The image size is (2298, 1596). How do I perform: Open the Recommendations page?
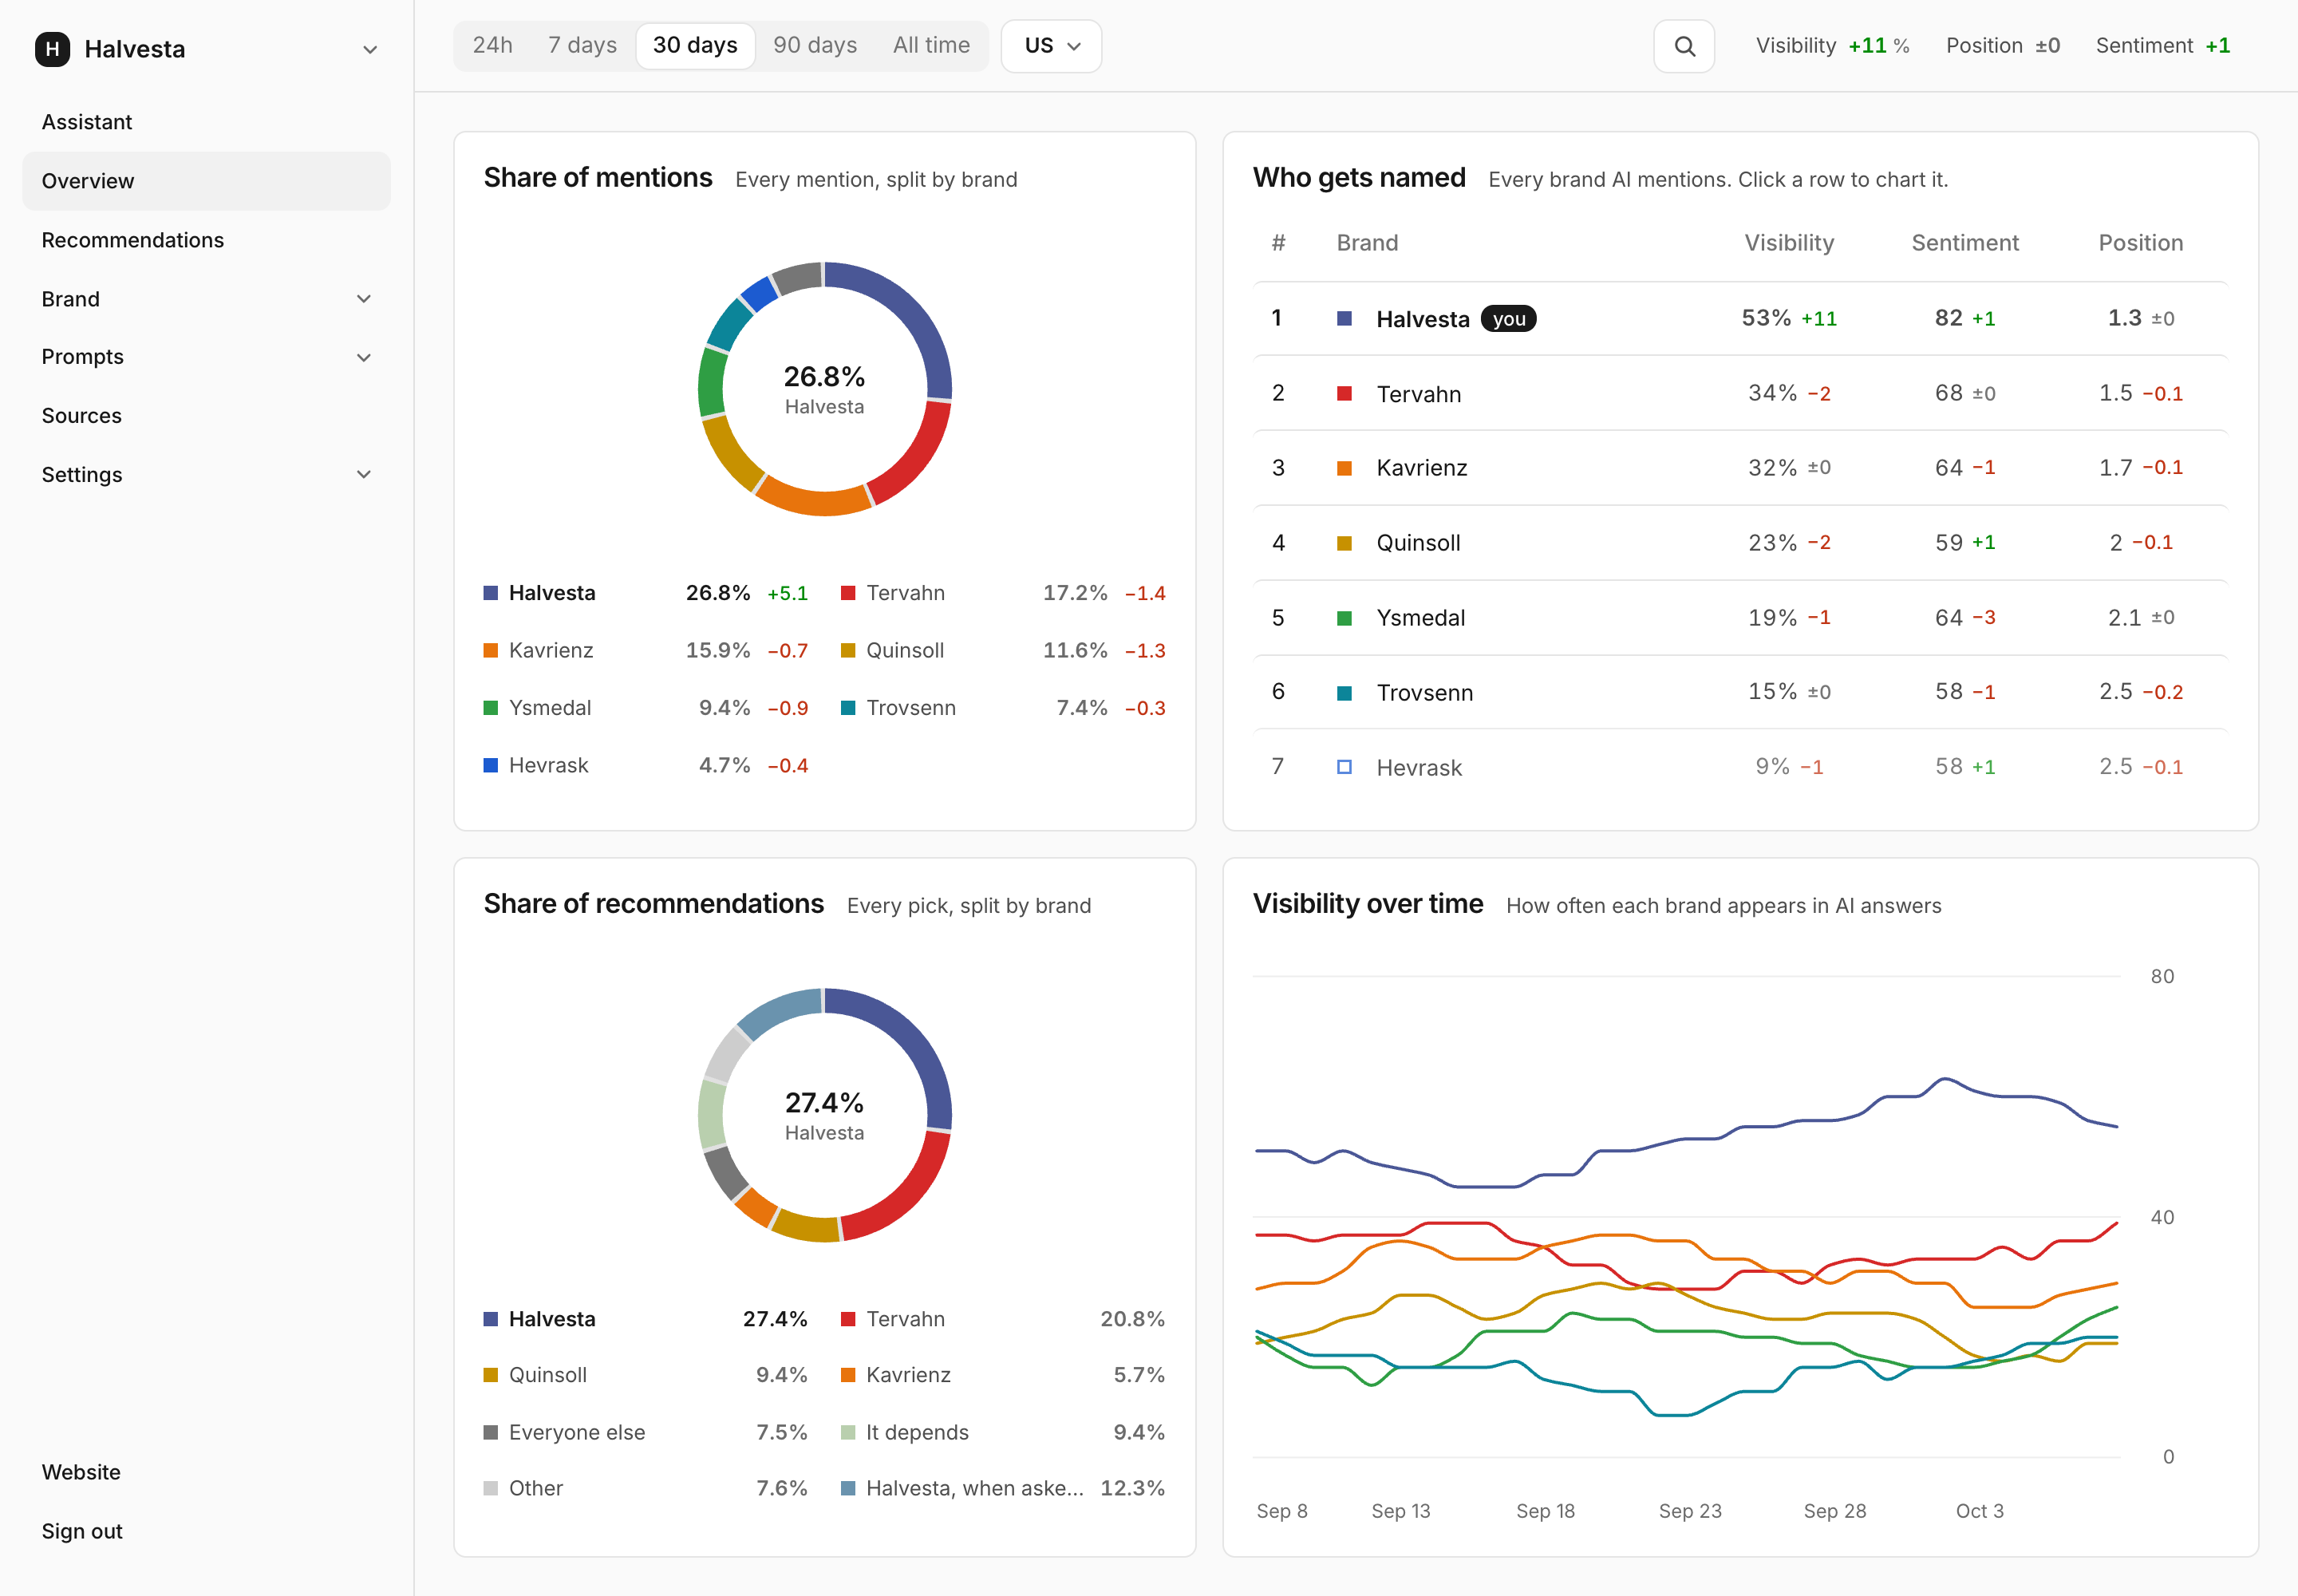[206, 240]
